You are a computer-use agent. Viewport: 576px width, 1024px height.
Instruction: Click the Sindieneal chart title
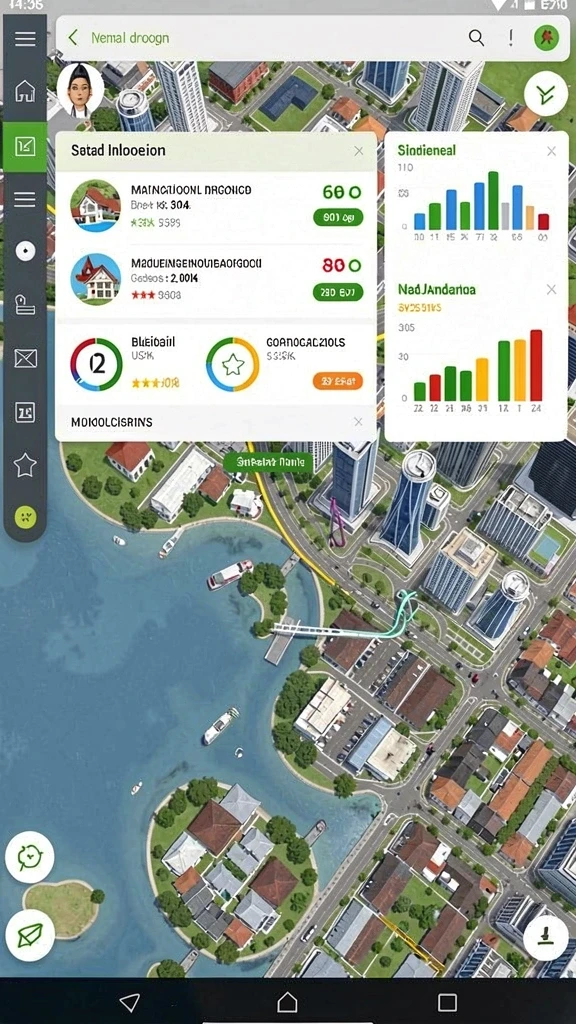(x=426, y=150)
